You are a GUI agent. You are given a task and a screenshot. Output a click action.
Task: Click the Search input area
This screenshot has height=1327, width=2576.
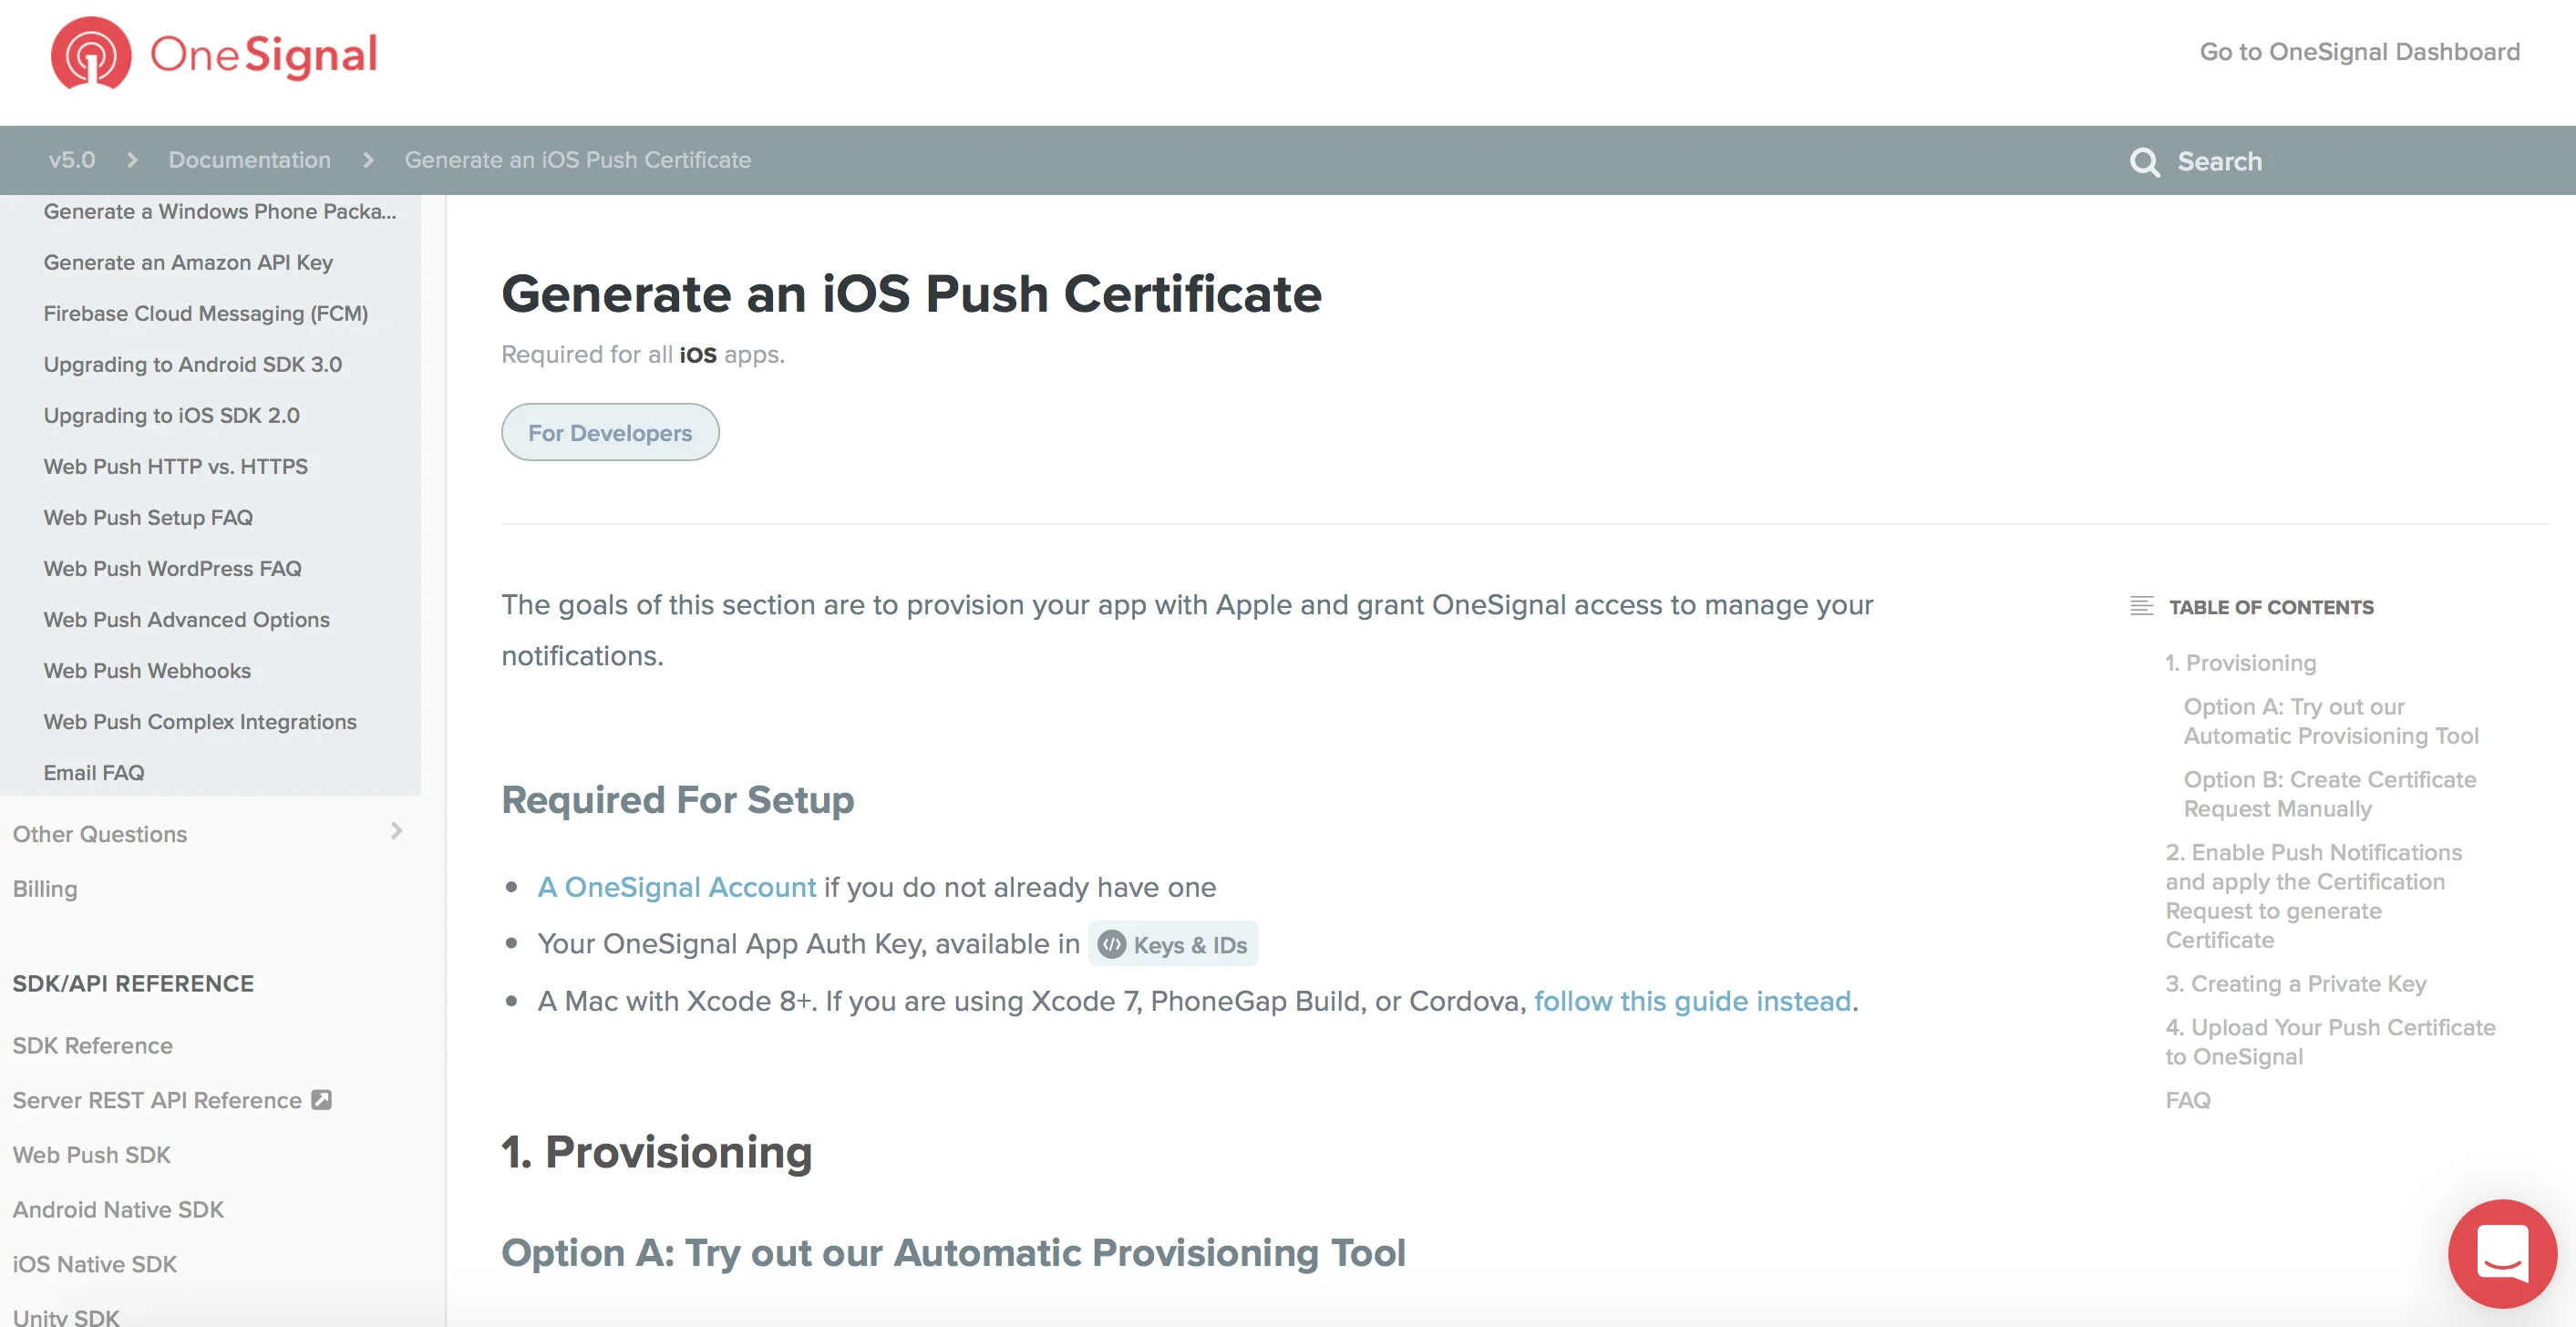point(2219,161)
